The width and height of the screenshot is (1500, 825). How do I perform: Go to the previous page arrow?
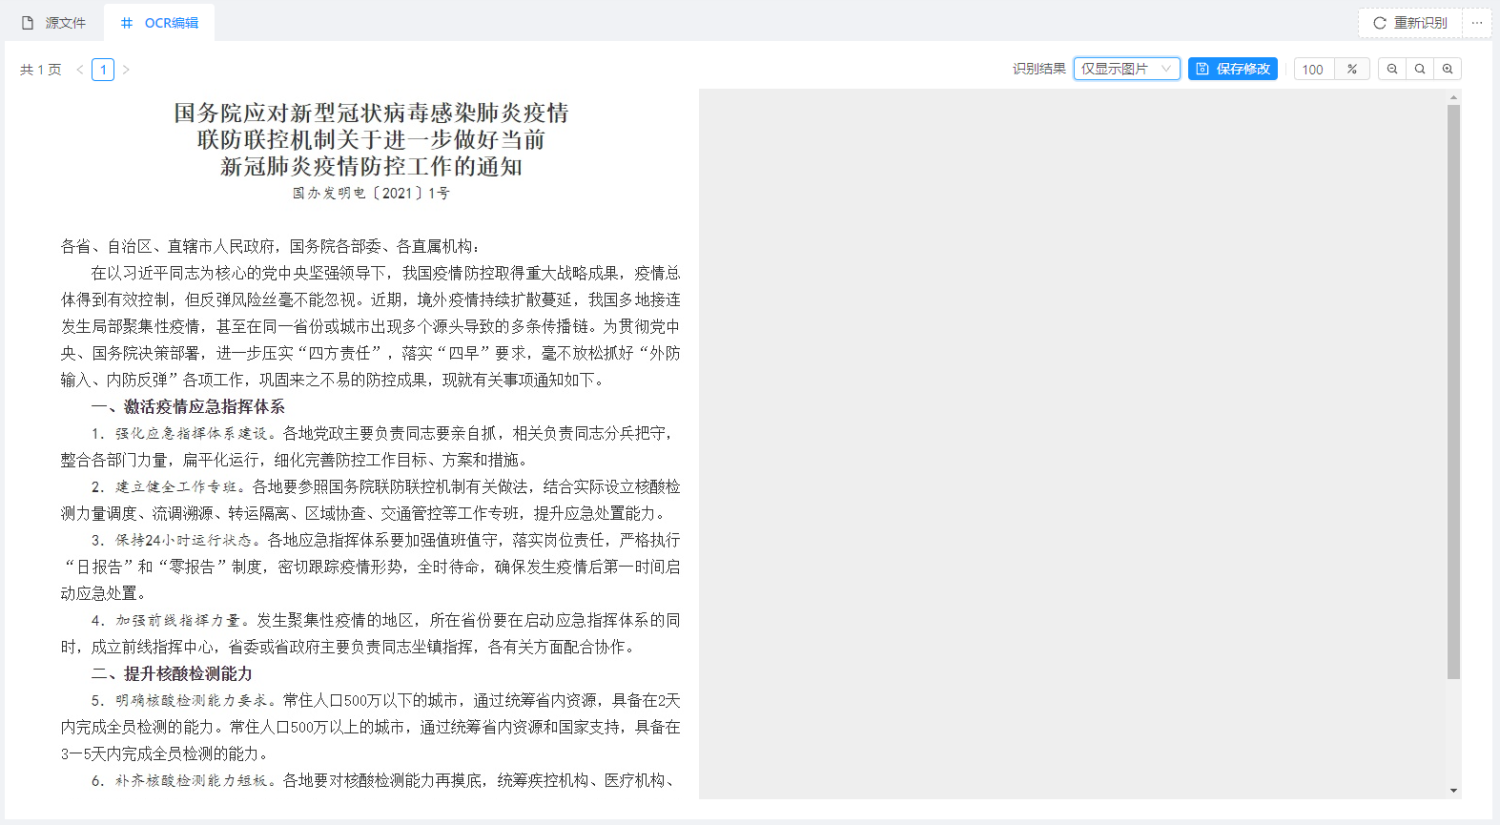(80, 70)
